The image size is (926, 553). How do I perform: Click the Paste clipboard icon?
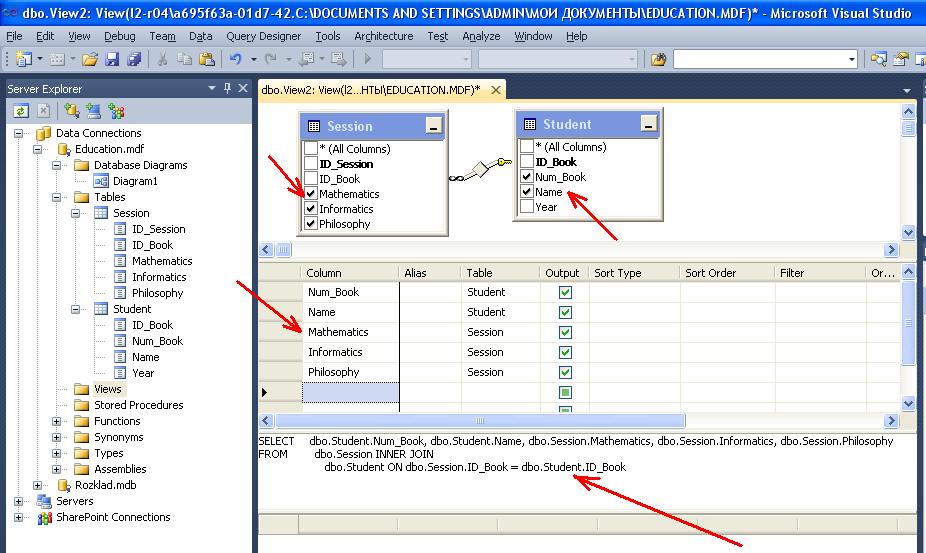[x=207, y=59]
